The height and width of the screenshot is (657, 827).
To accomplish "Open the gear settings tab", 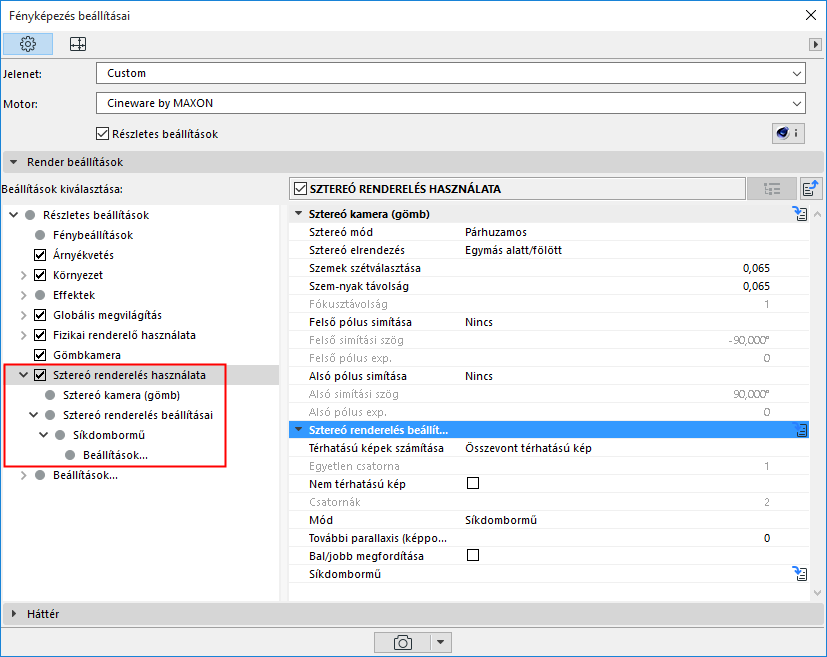I will [x=28, y=44].
